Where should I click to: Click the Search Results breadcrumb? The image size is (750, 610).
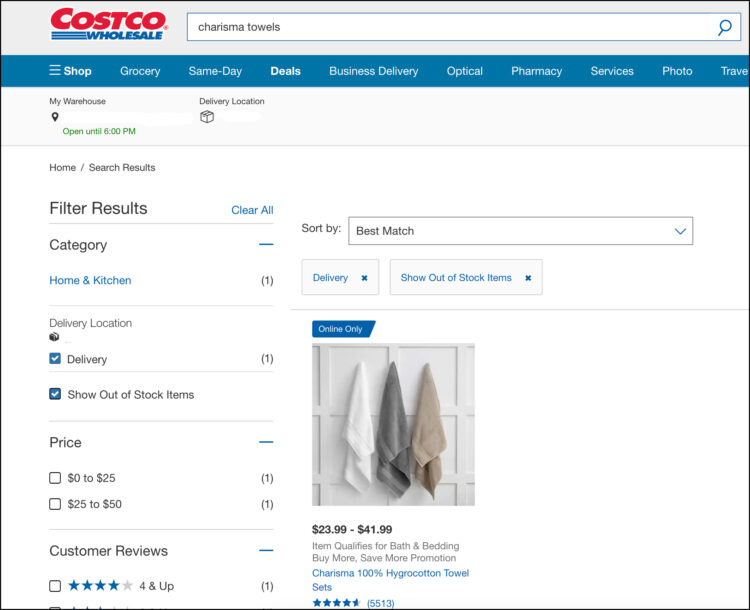click(x=122, y=167)
